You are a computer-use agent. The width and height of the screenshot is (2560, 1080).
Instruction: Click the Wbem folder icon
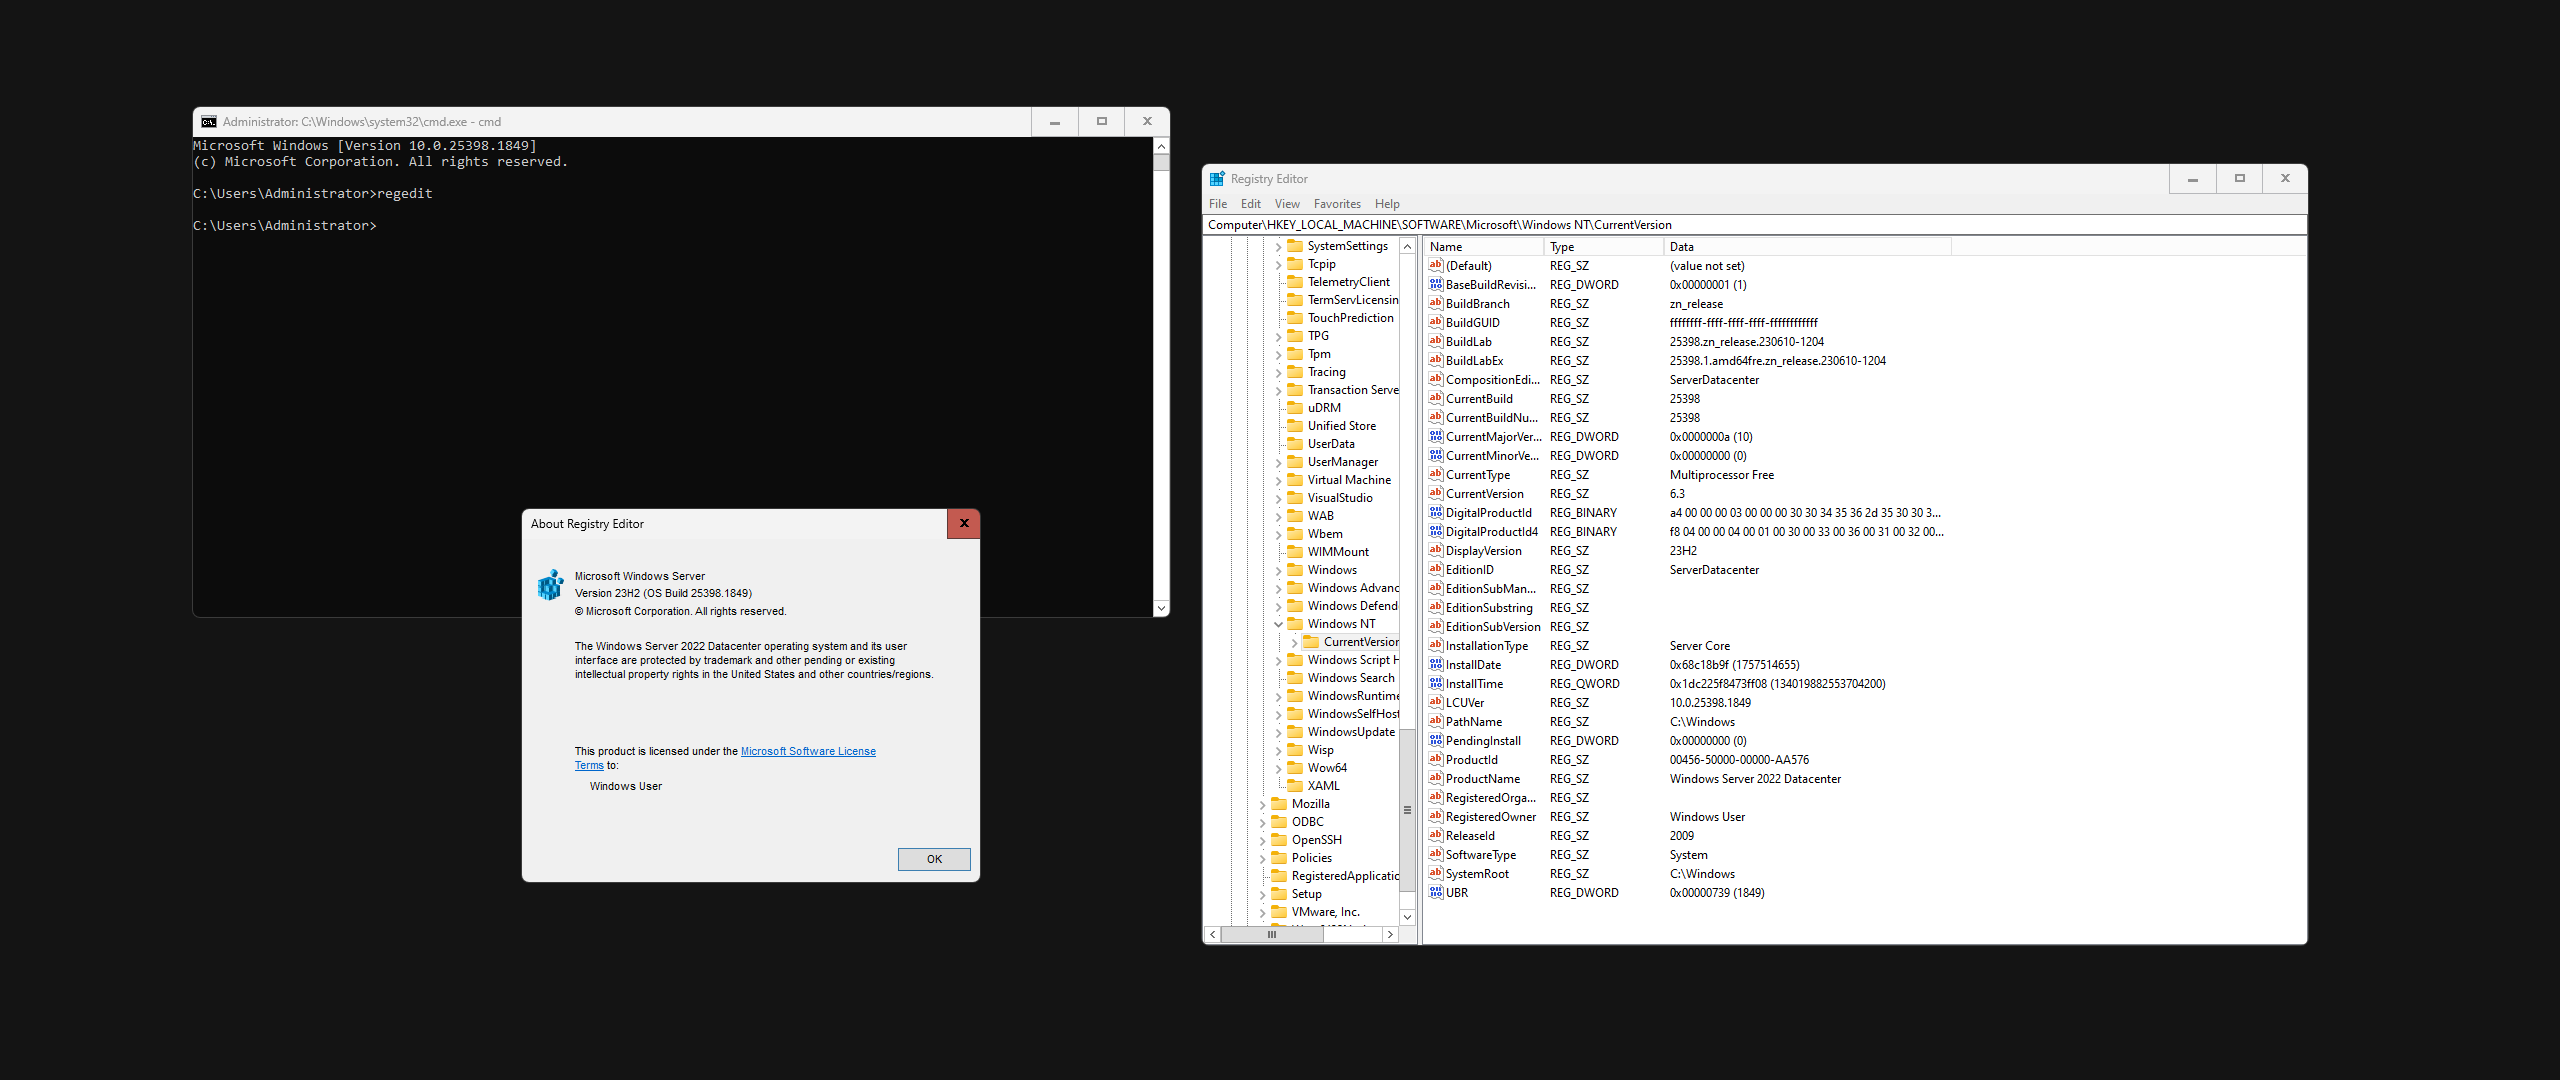[1295, 534]
